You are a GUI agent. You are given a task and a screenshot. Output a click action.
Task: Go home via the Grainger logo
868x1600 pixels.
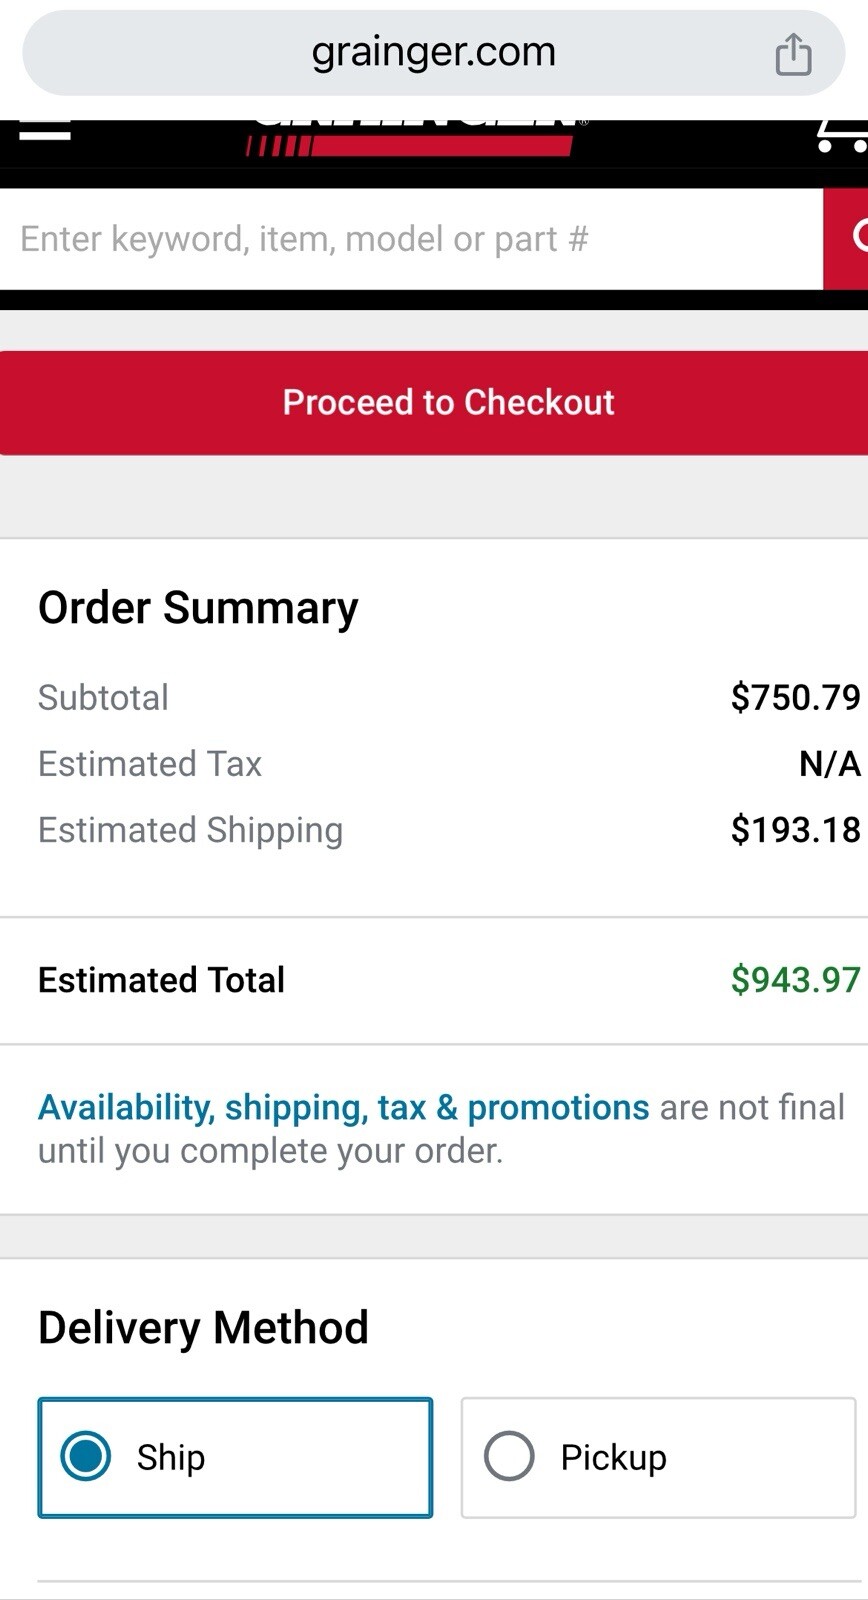[x=410, y=137]
